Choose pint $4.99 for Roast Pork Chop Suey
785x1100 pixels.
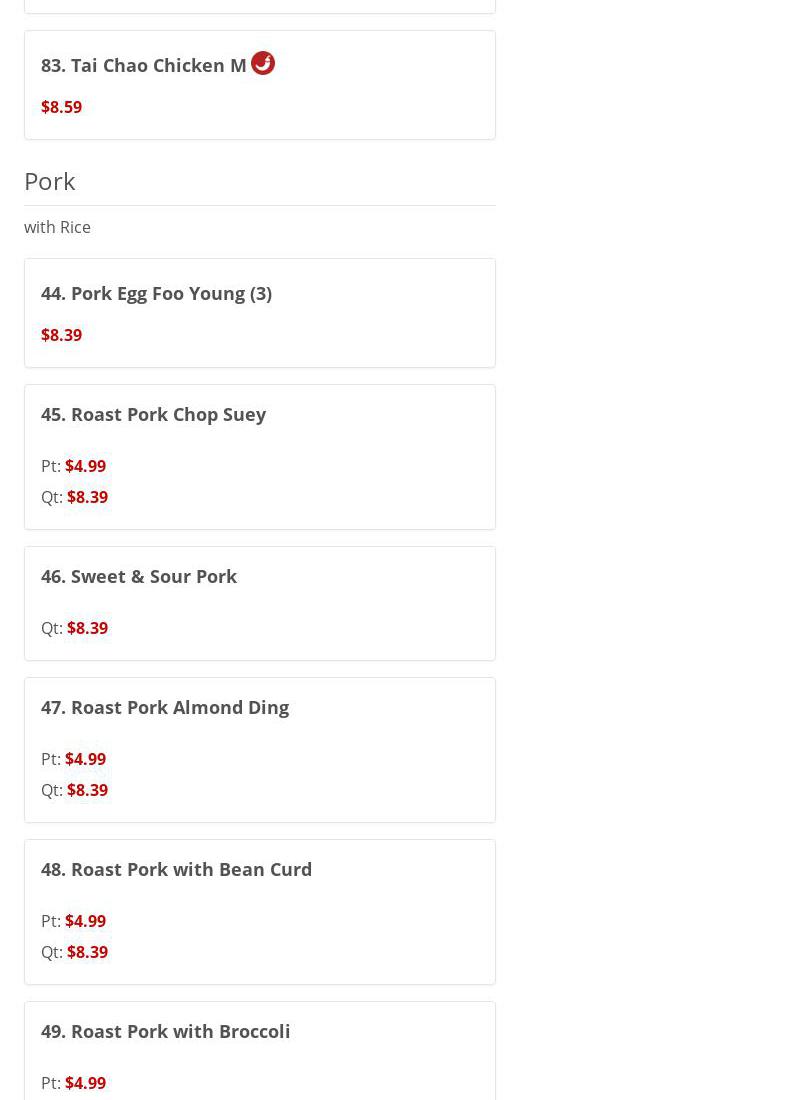point(85,466)
